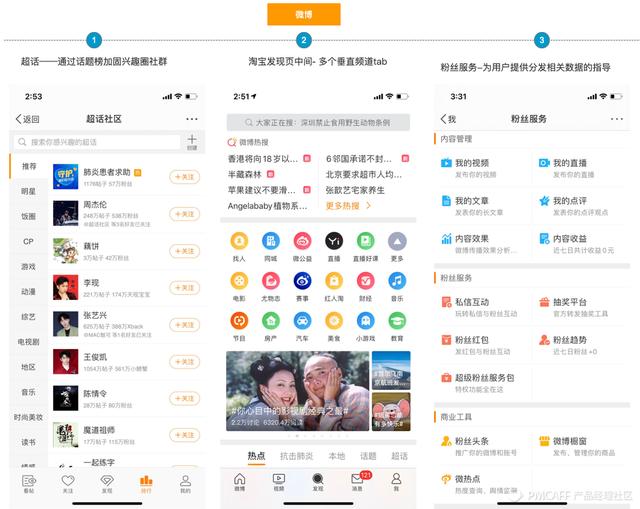Follow 肺炎患者求助 with +关注
Screen dimensions: 640x509
[184, 177]
